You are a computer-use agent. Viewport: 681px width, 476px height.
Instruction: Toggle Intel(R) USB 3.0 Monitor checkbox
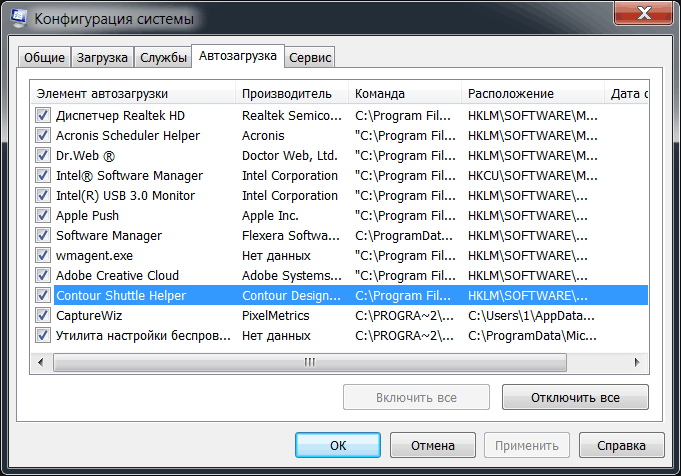pyautogui.click(x=43, y=195)
